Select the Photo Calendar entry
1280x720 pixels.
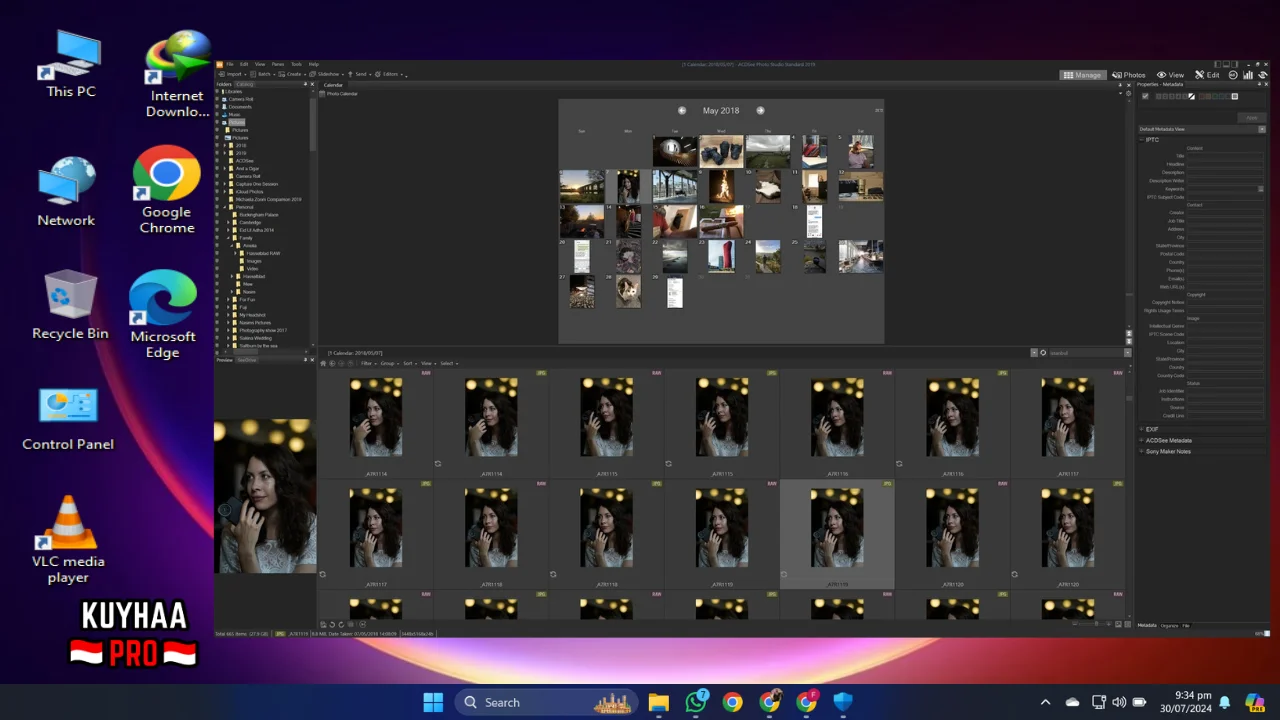[340, 93]
